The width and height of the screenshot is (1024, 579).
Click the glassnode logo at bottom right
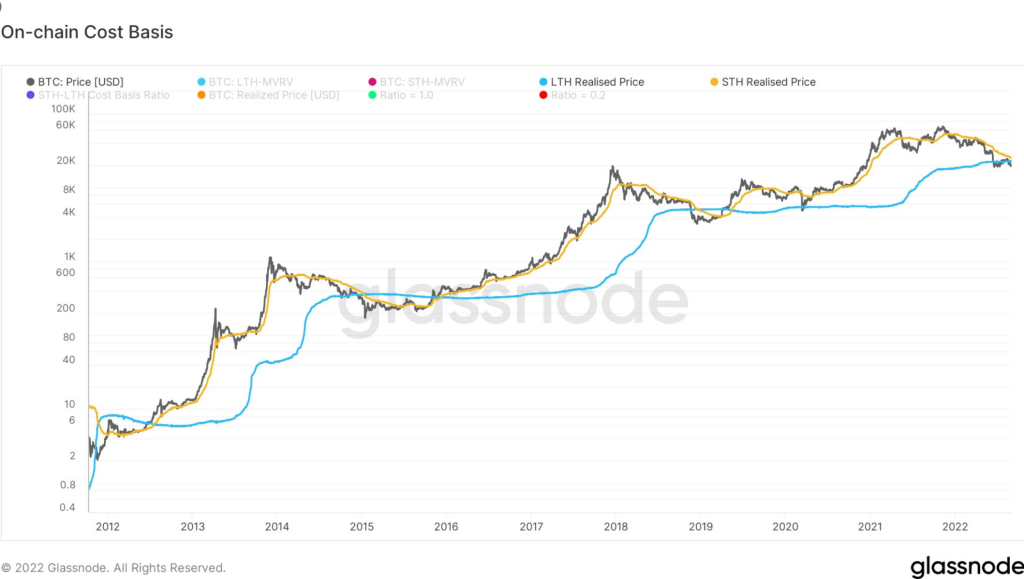(x=967, y=566)
